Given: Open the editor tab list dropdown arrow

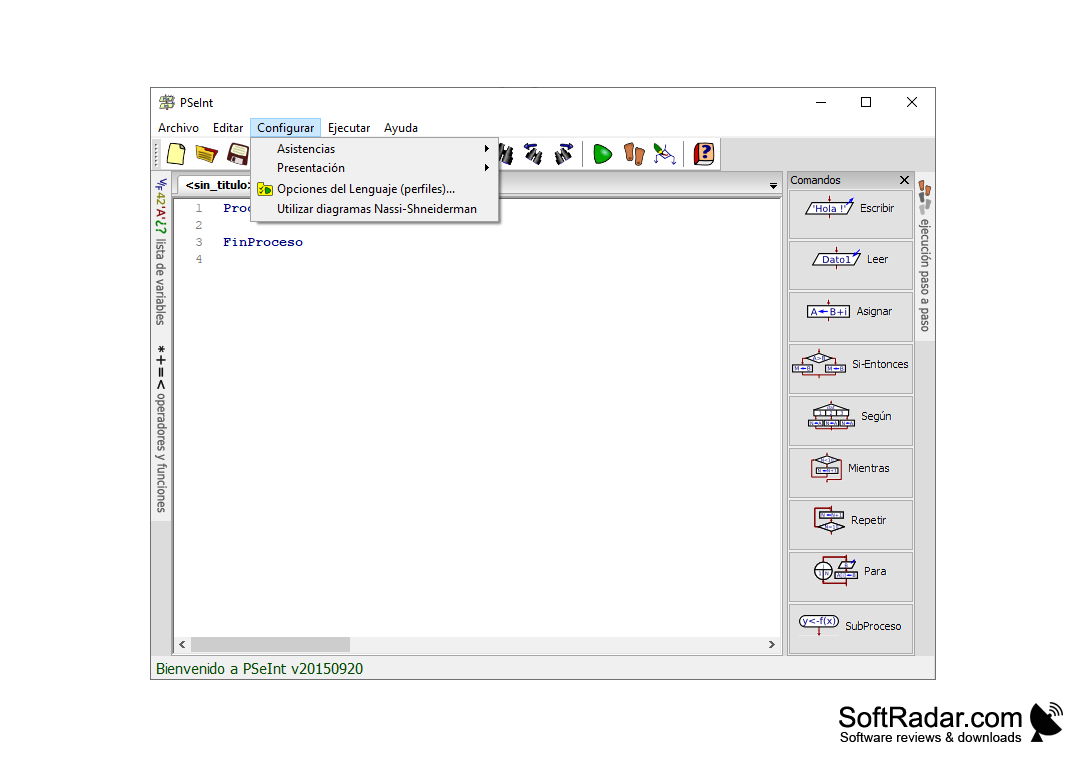Looking at the screenshot, I should (772, 185).
